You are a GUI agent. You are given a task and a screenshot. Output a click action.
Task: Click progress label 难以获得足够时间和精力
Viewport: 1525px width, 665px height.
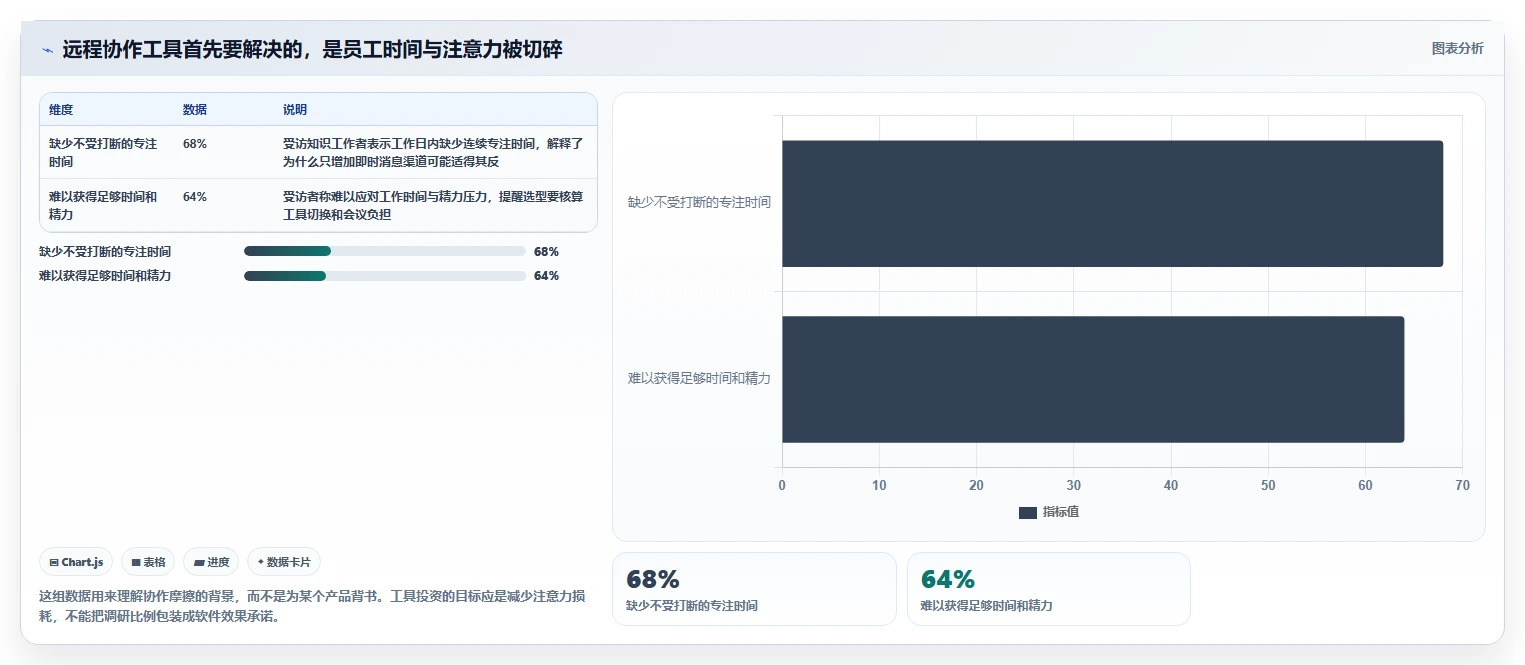coord(105,276)
